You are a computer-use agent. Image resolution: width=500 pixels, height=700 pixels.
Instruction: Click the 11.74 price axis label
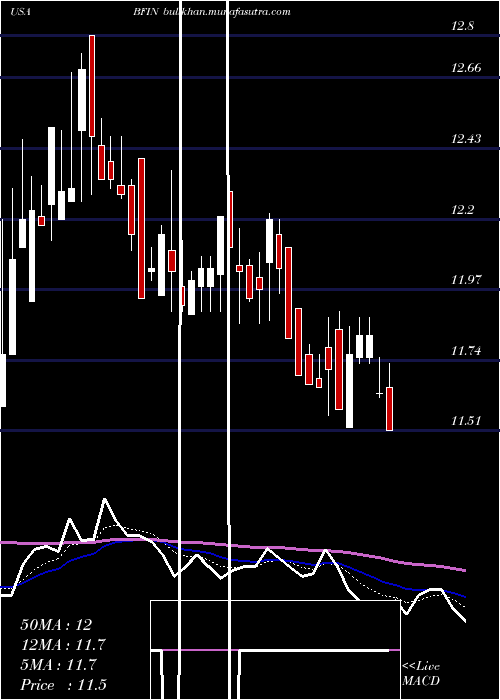[x=466, y=351]
